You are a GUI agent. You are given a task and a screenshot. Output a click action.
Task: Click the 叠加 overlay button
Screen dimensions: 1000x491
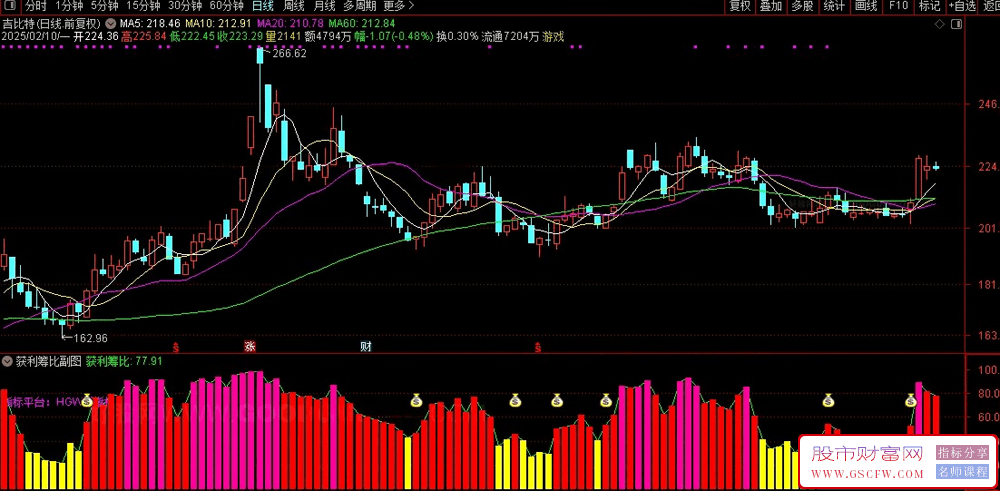771,6
